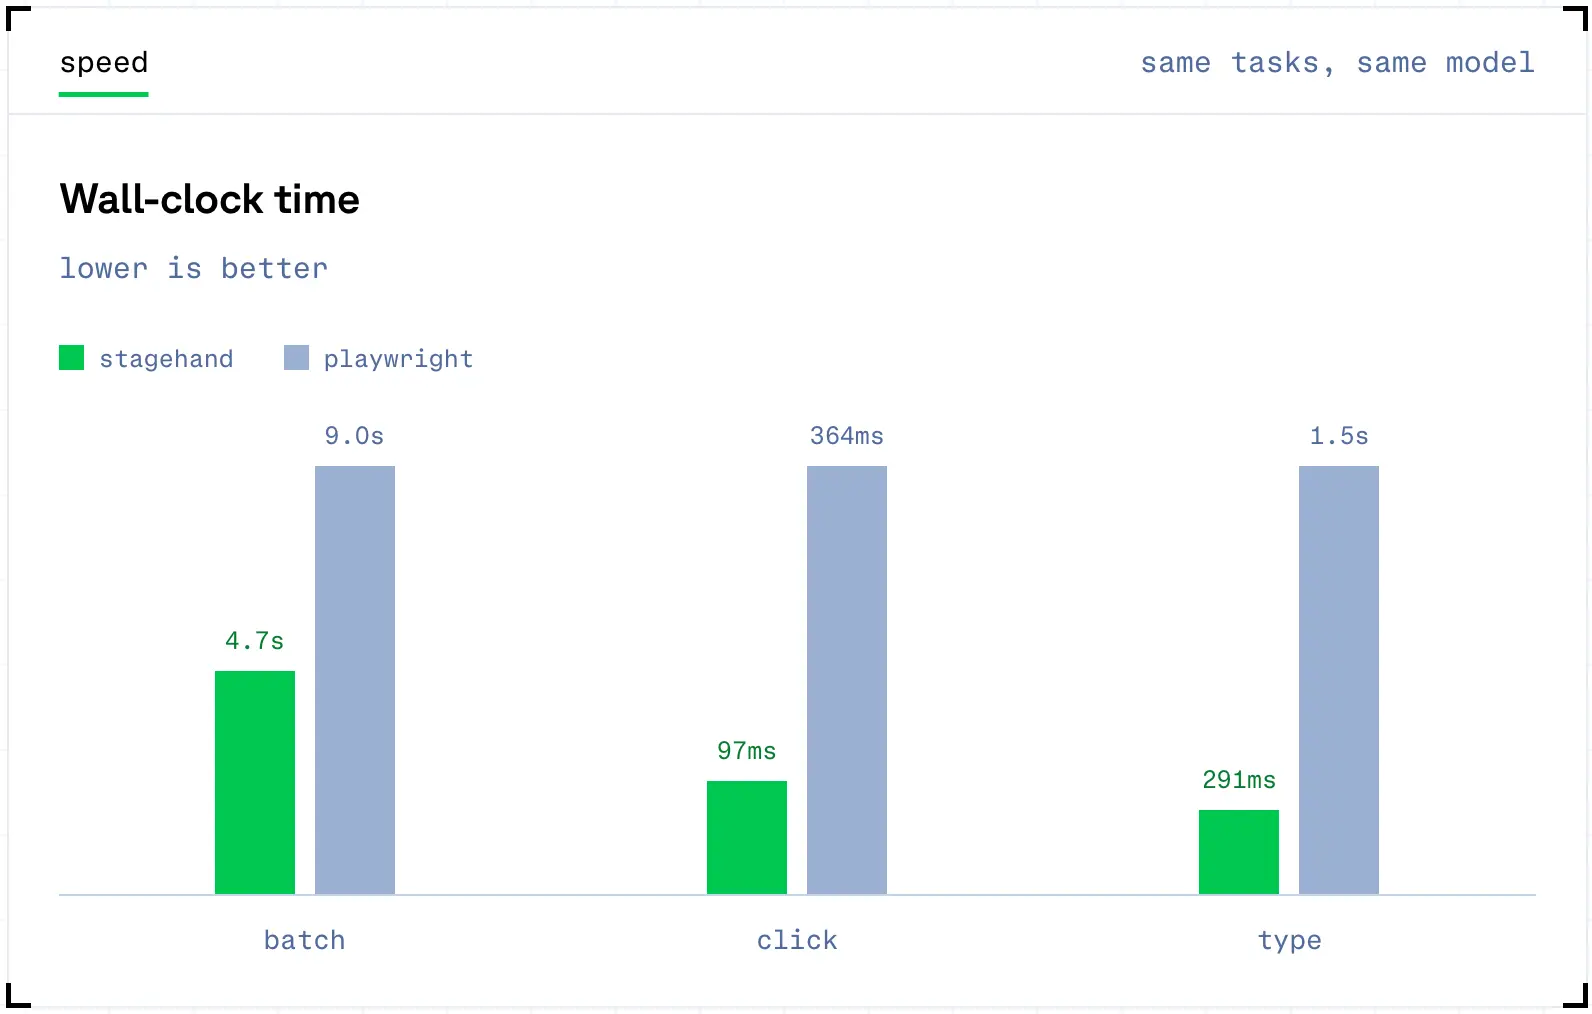The image size is (1592, 1014).
Task: Click the click category axis label
Action: click(x=797, y=940)
